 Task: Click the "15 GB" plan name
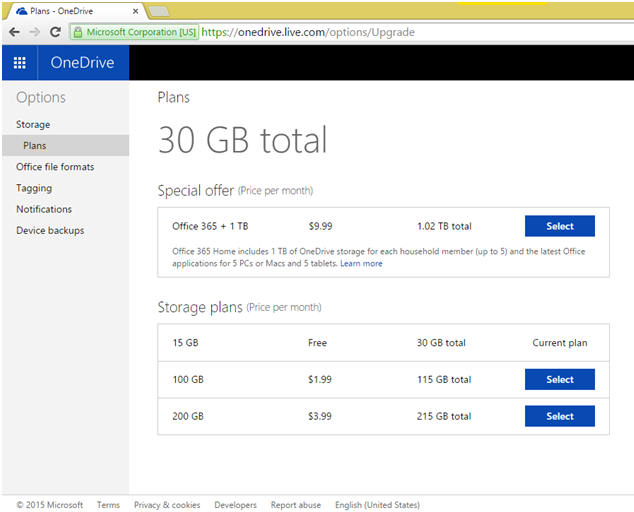185,343
